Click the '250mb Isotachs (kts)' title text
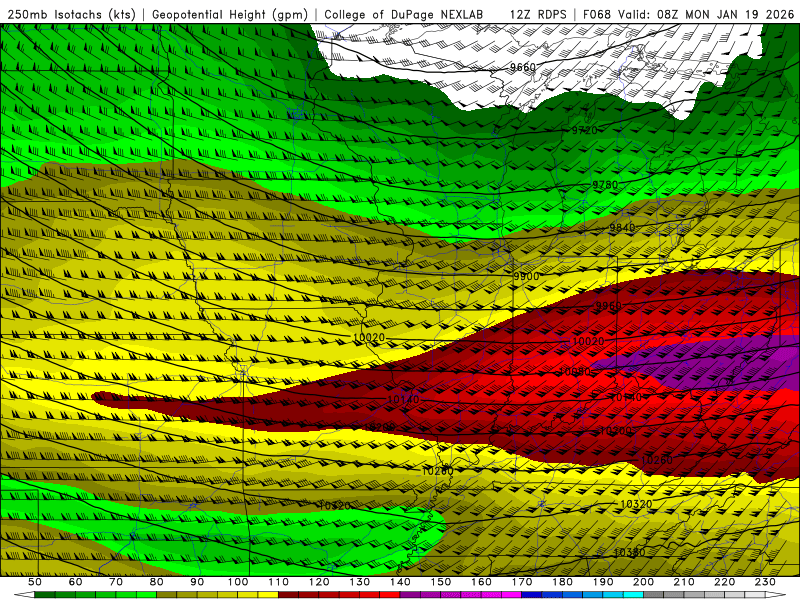The width and height of the screenshot is (800, 600). [71, 14]
